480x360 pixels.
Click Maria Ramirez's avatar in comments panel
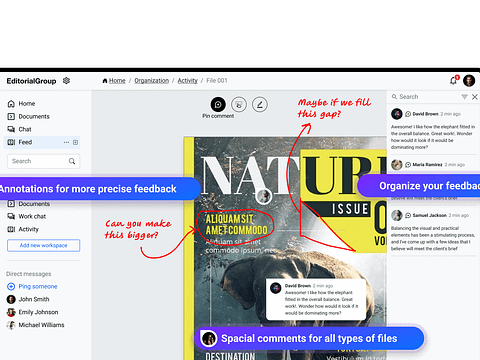click(x=397, y=165)
